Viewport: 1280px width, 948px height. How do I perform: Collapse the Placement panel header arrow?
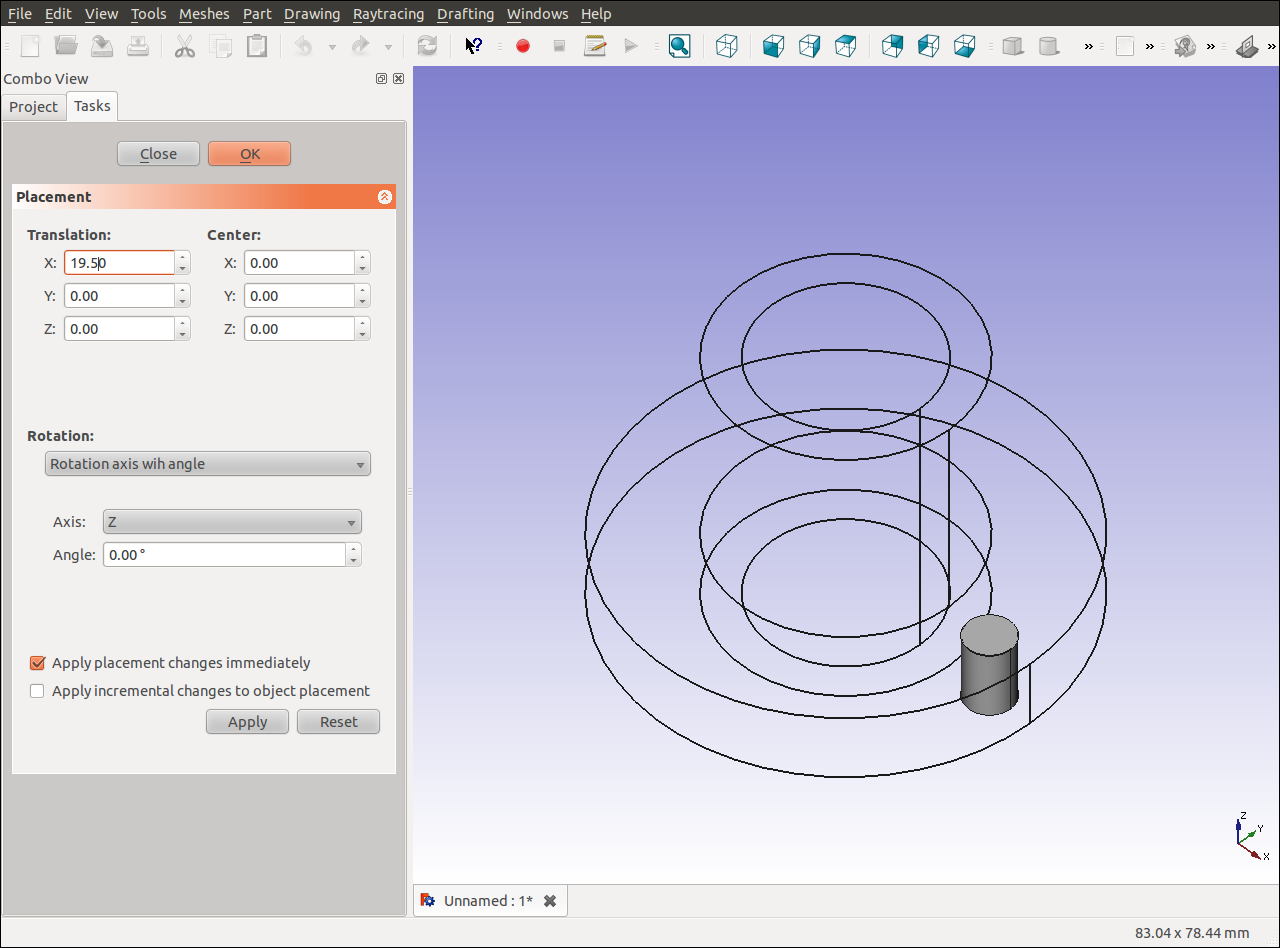coord(385,197)
